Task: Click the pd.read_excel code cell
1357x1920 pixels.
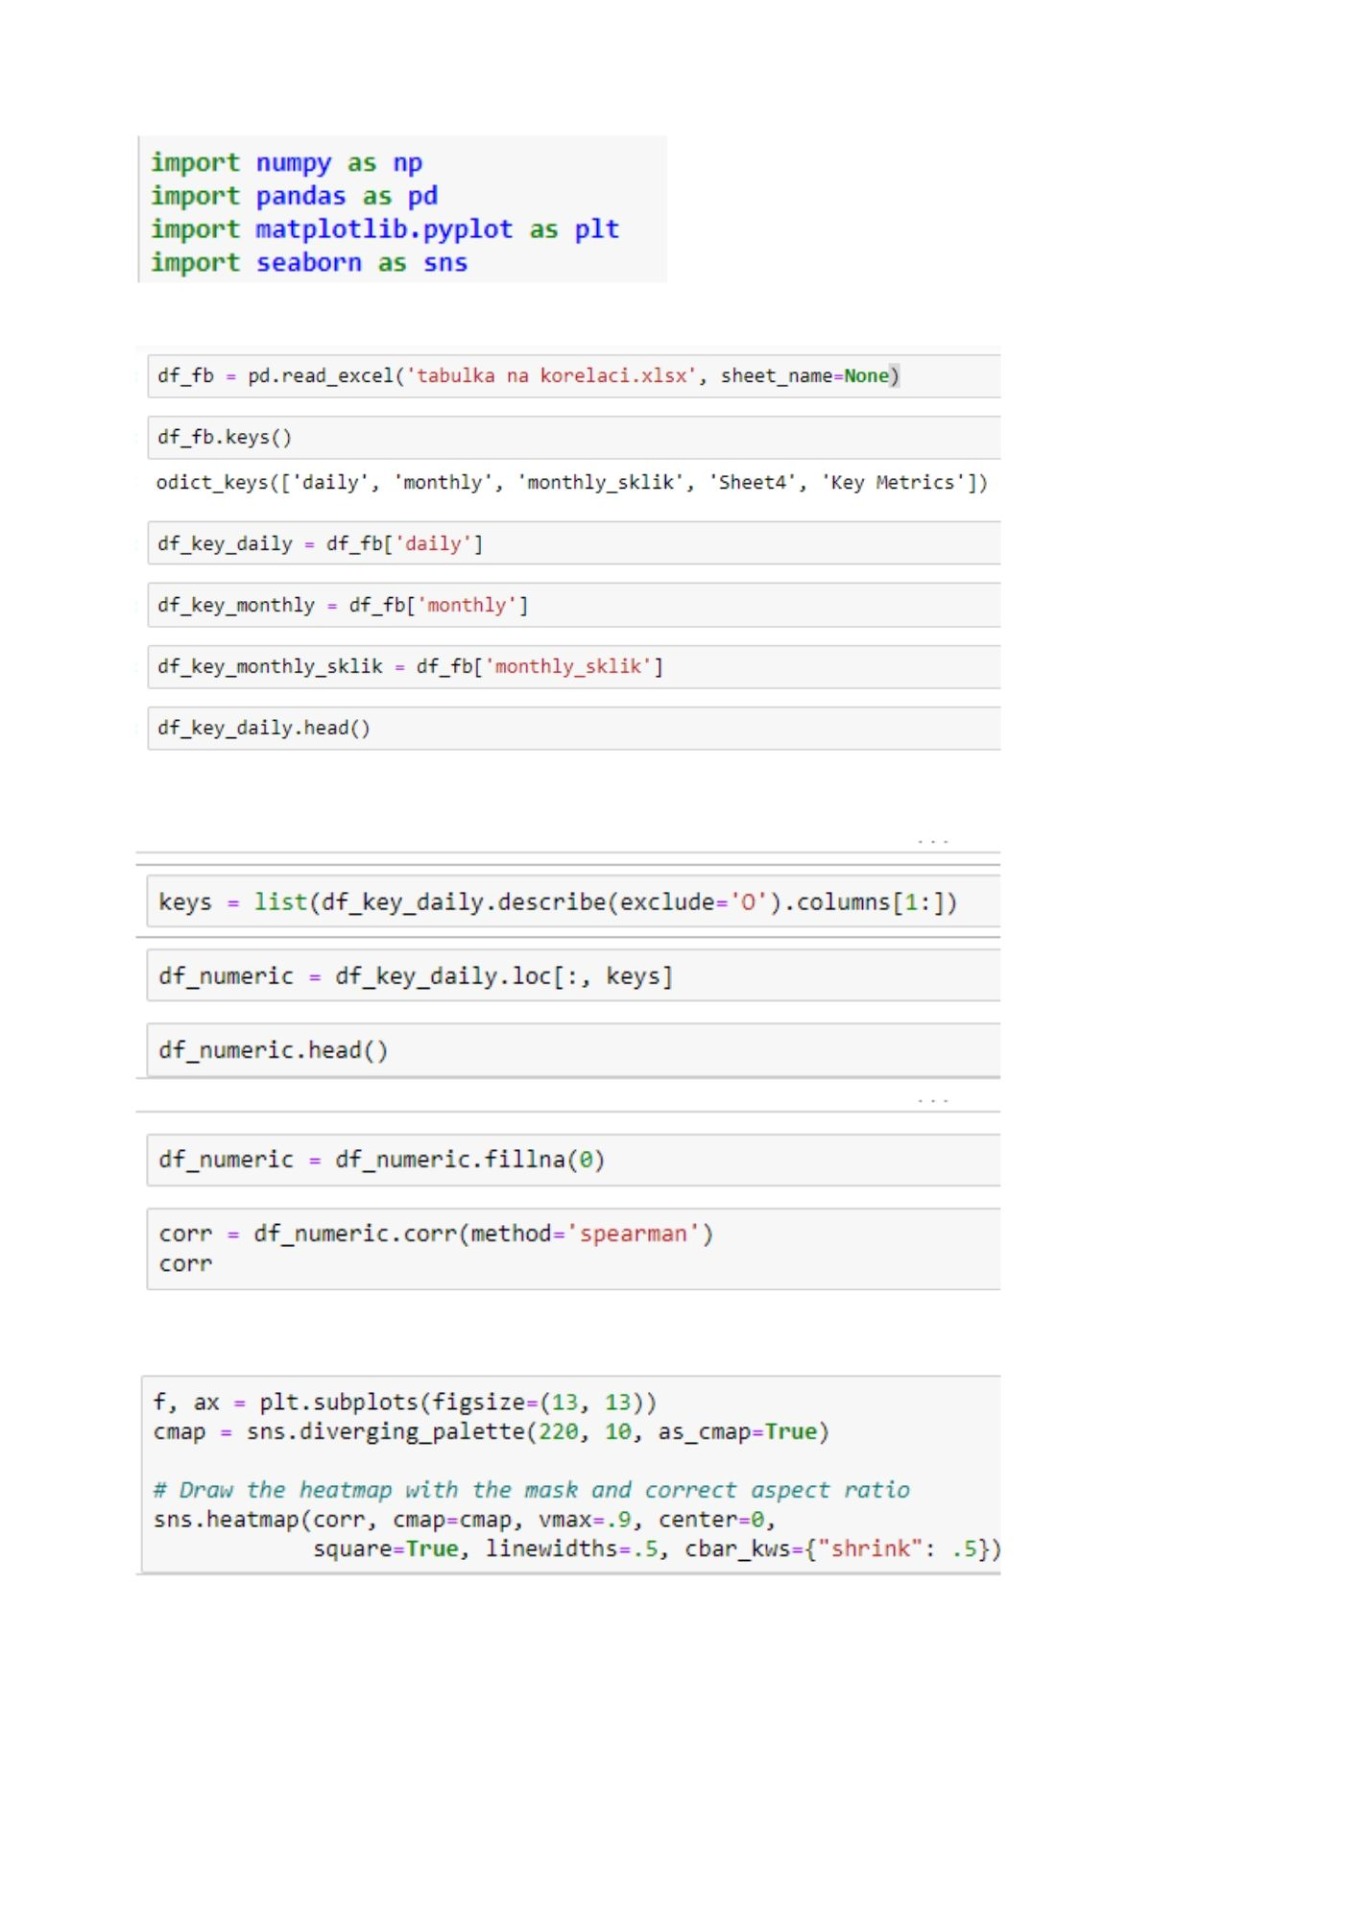Action: (x=572, y=377)
